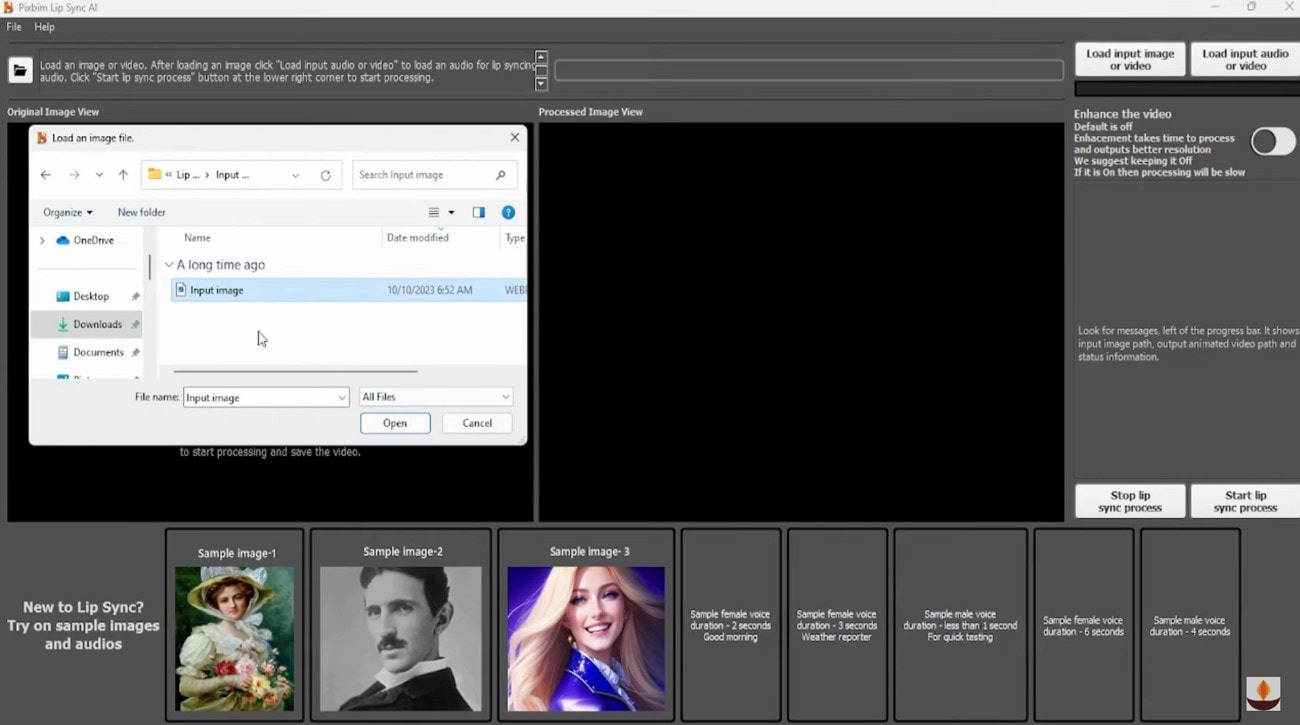Click the 10/10/2023 6:52 AM date cell
This screenshot has width=1300, height=725.
point(428,290)
